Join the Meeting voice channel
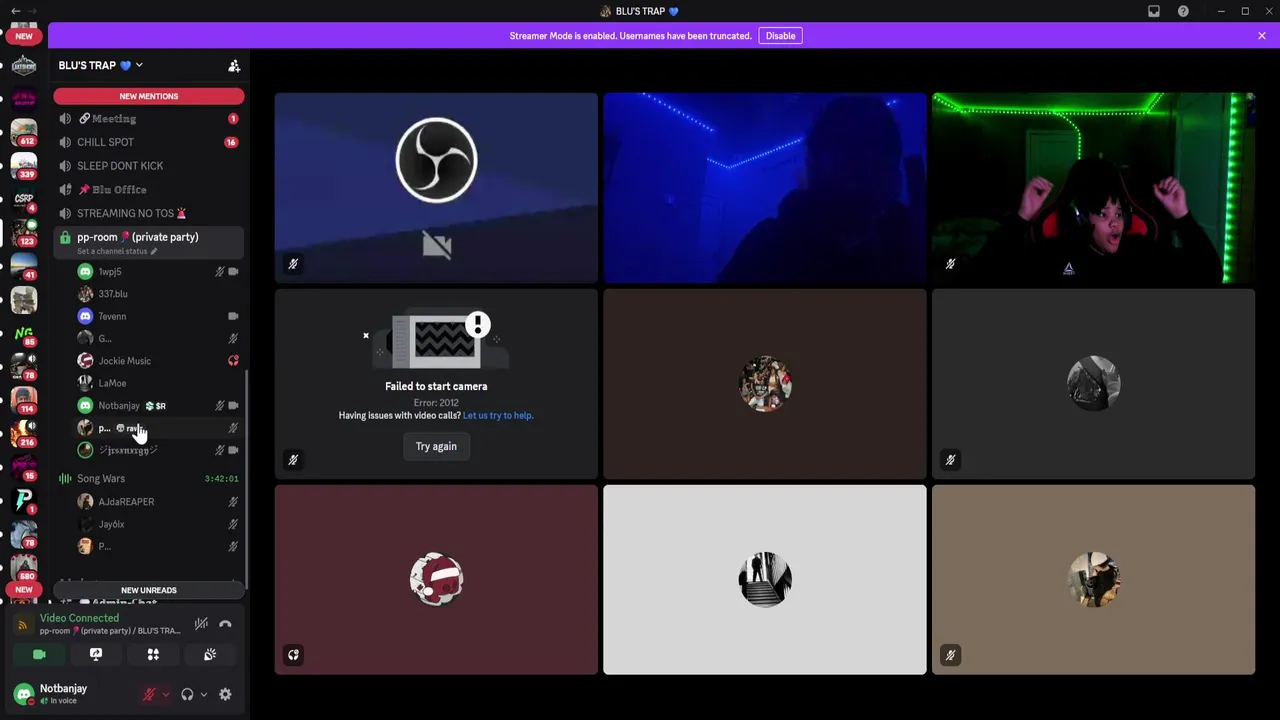1280x720 pixels. tap(148, 118)
